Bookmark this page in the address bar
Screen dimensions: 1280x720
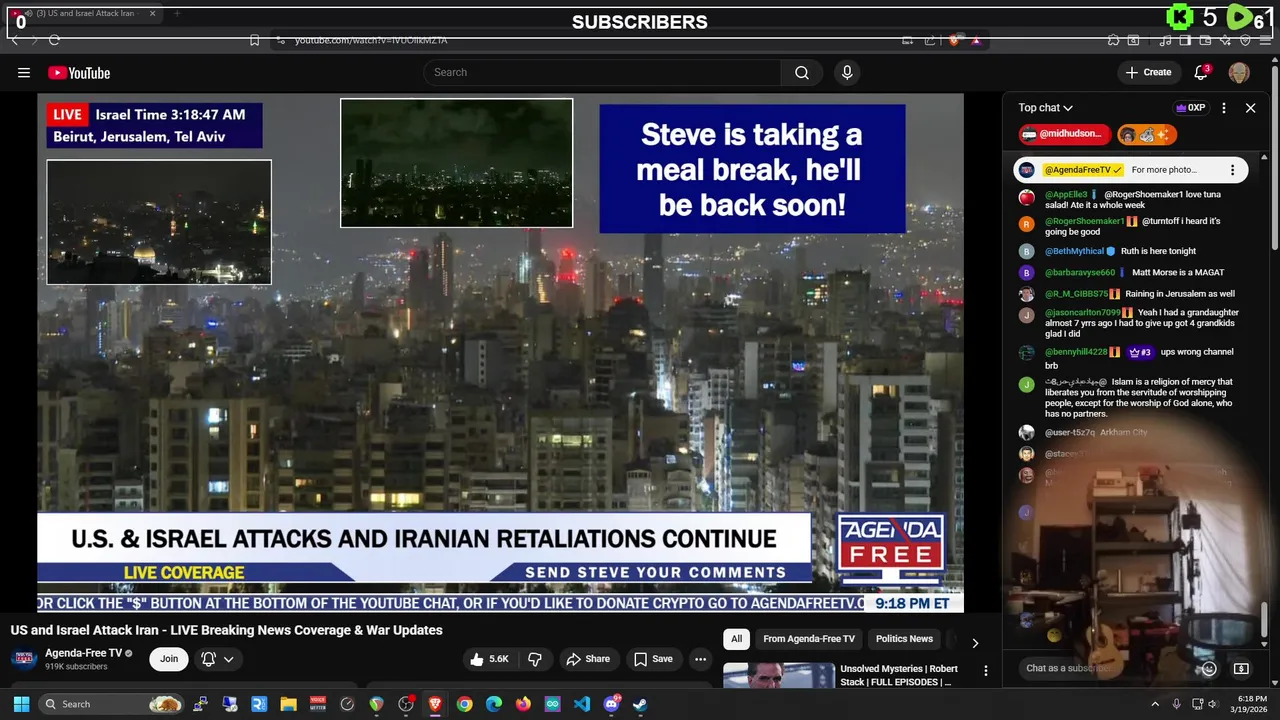tap(255, 40)
